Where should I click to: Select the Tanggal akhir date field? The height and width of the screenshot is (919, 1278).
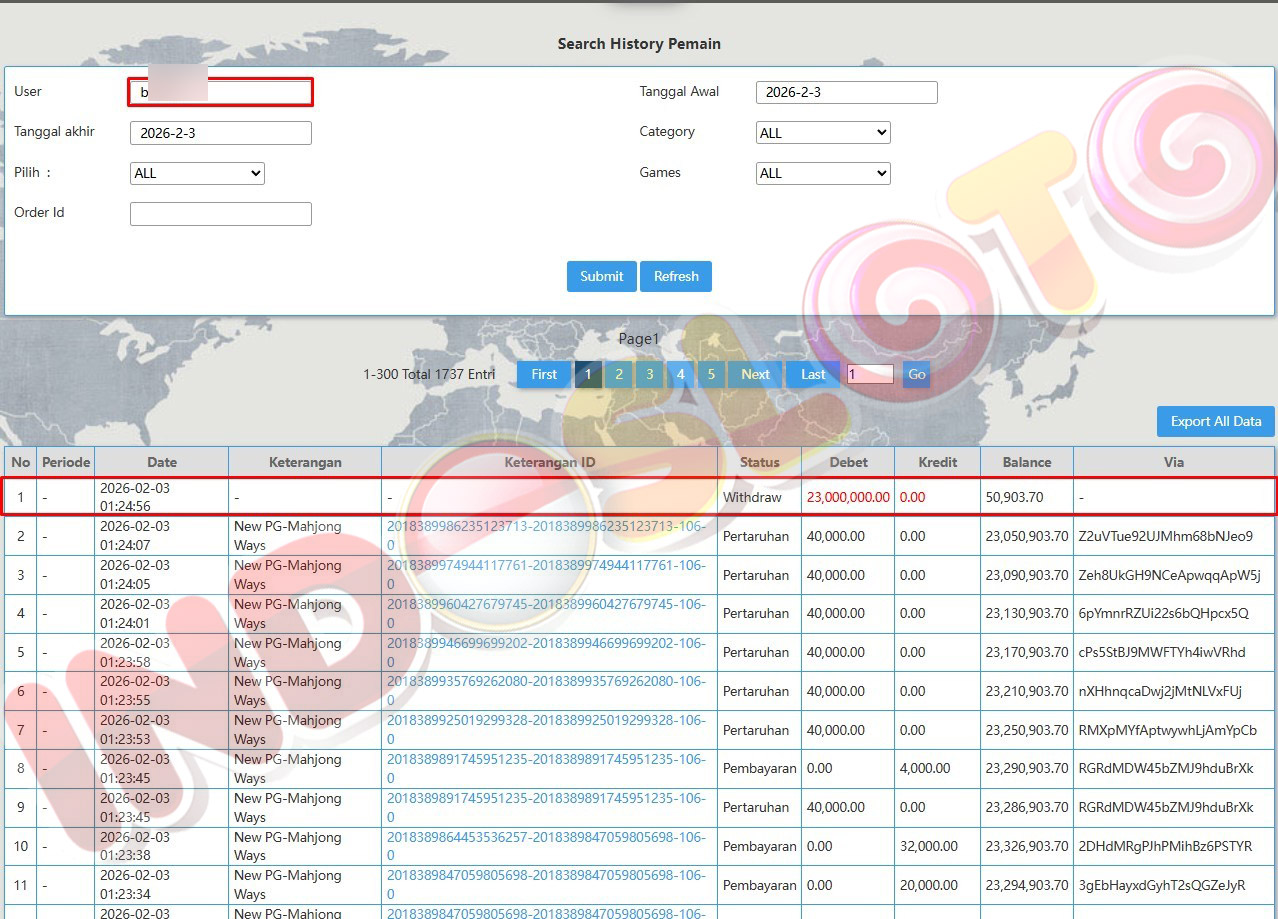220,133
